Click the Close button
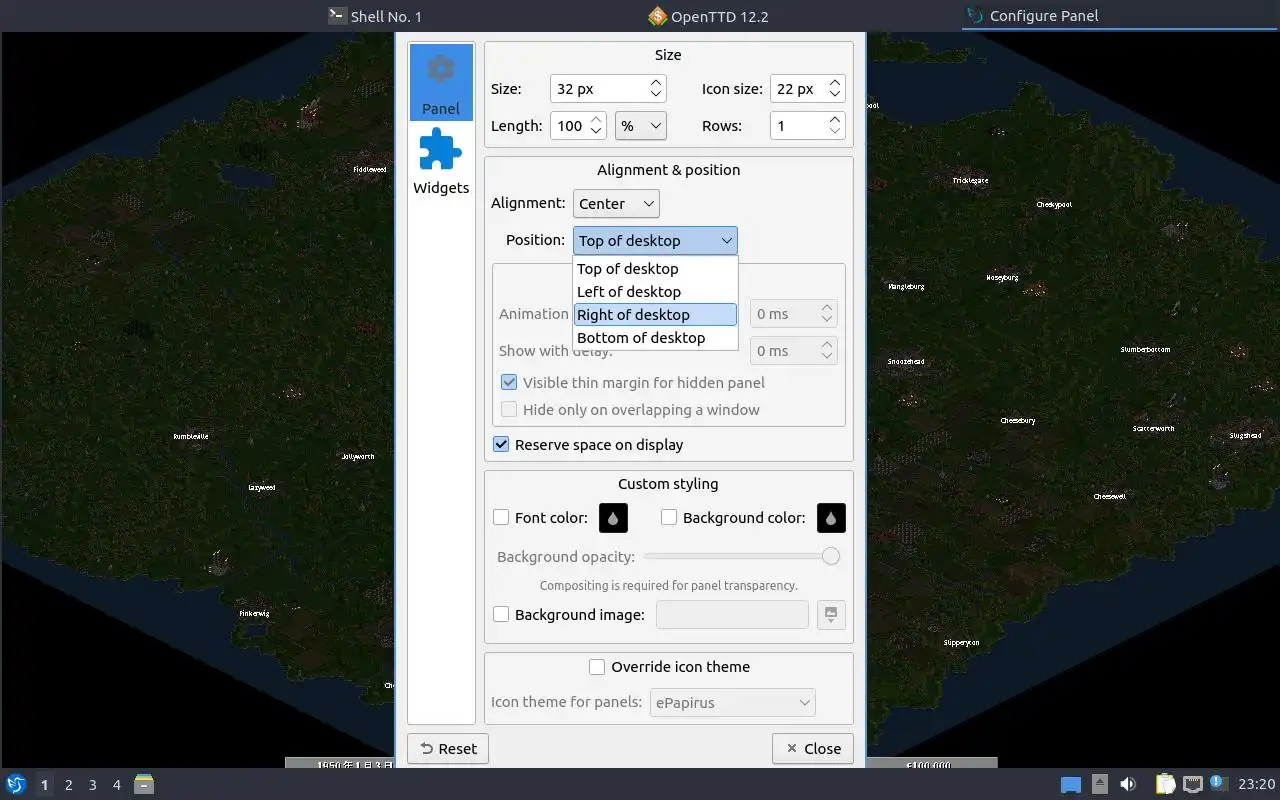This screenshot has height=800, width=1280. coord(813,748)
